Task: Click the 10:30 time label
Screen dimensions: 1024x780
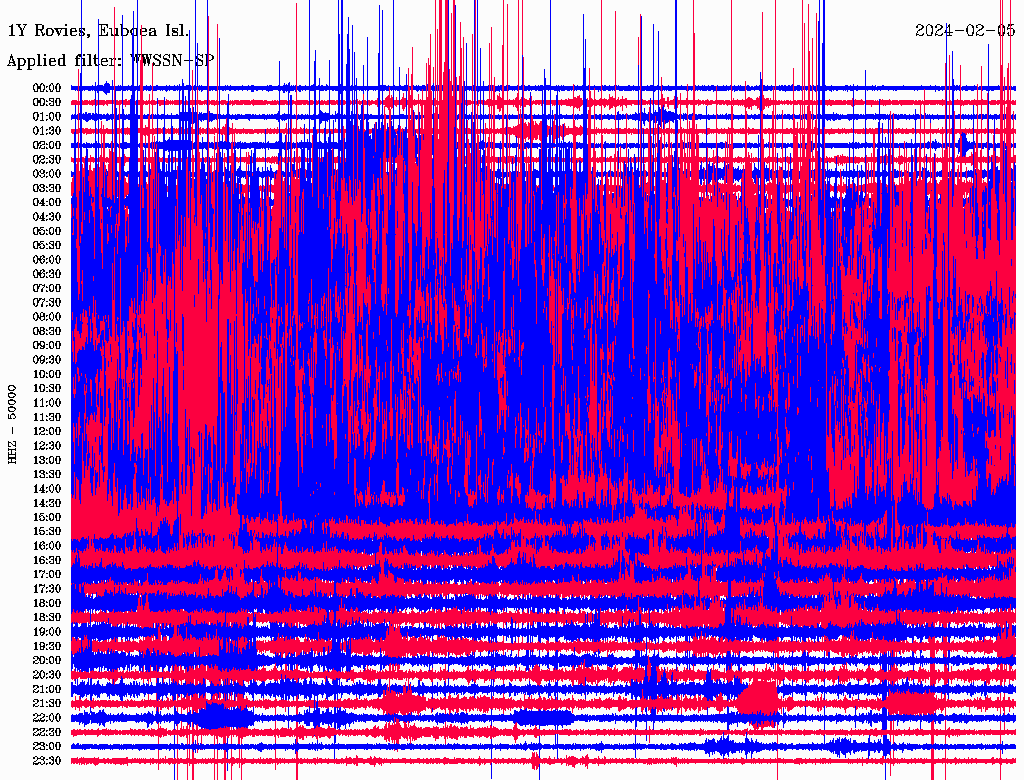Action: (x=47, y=389)
